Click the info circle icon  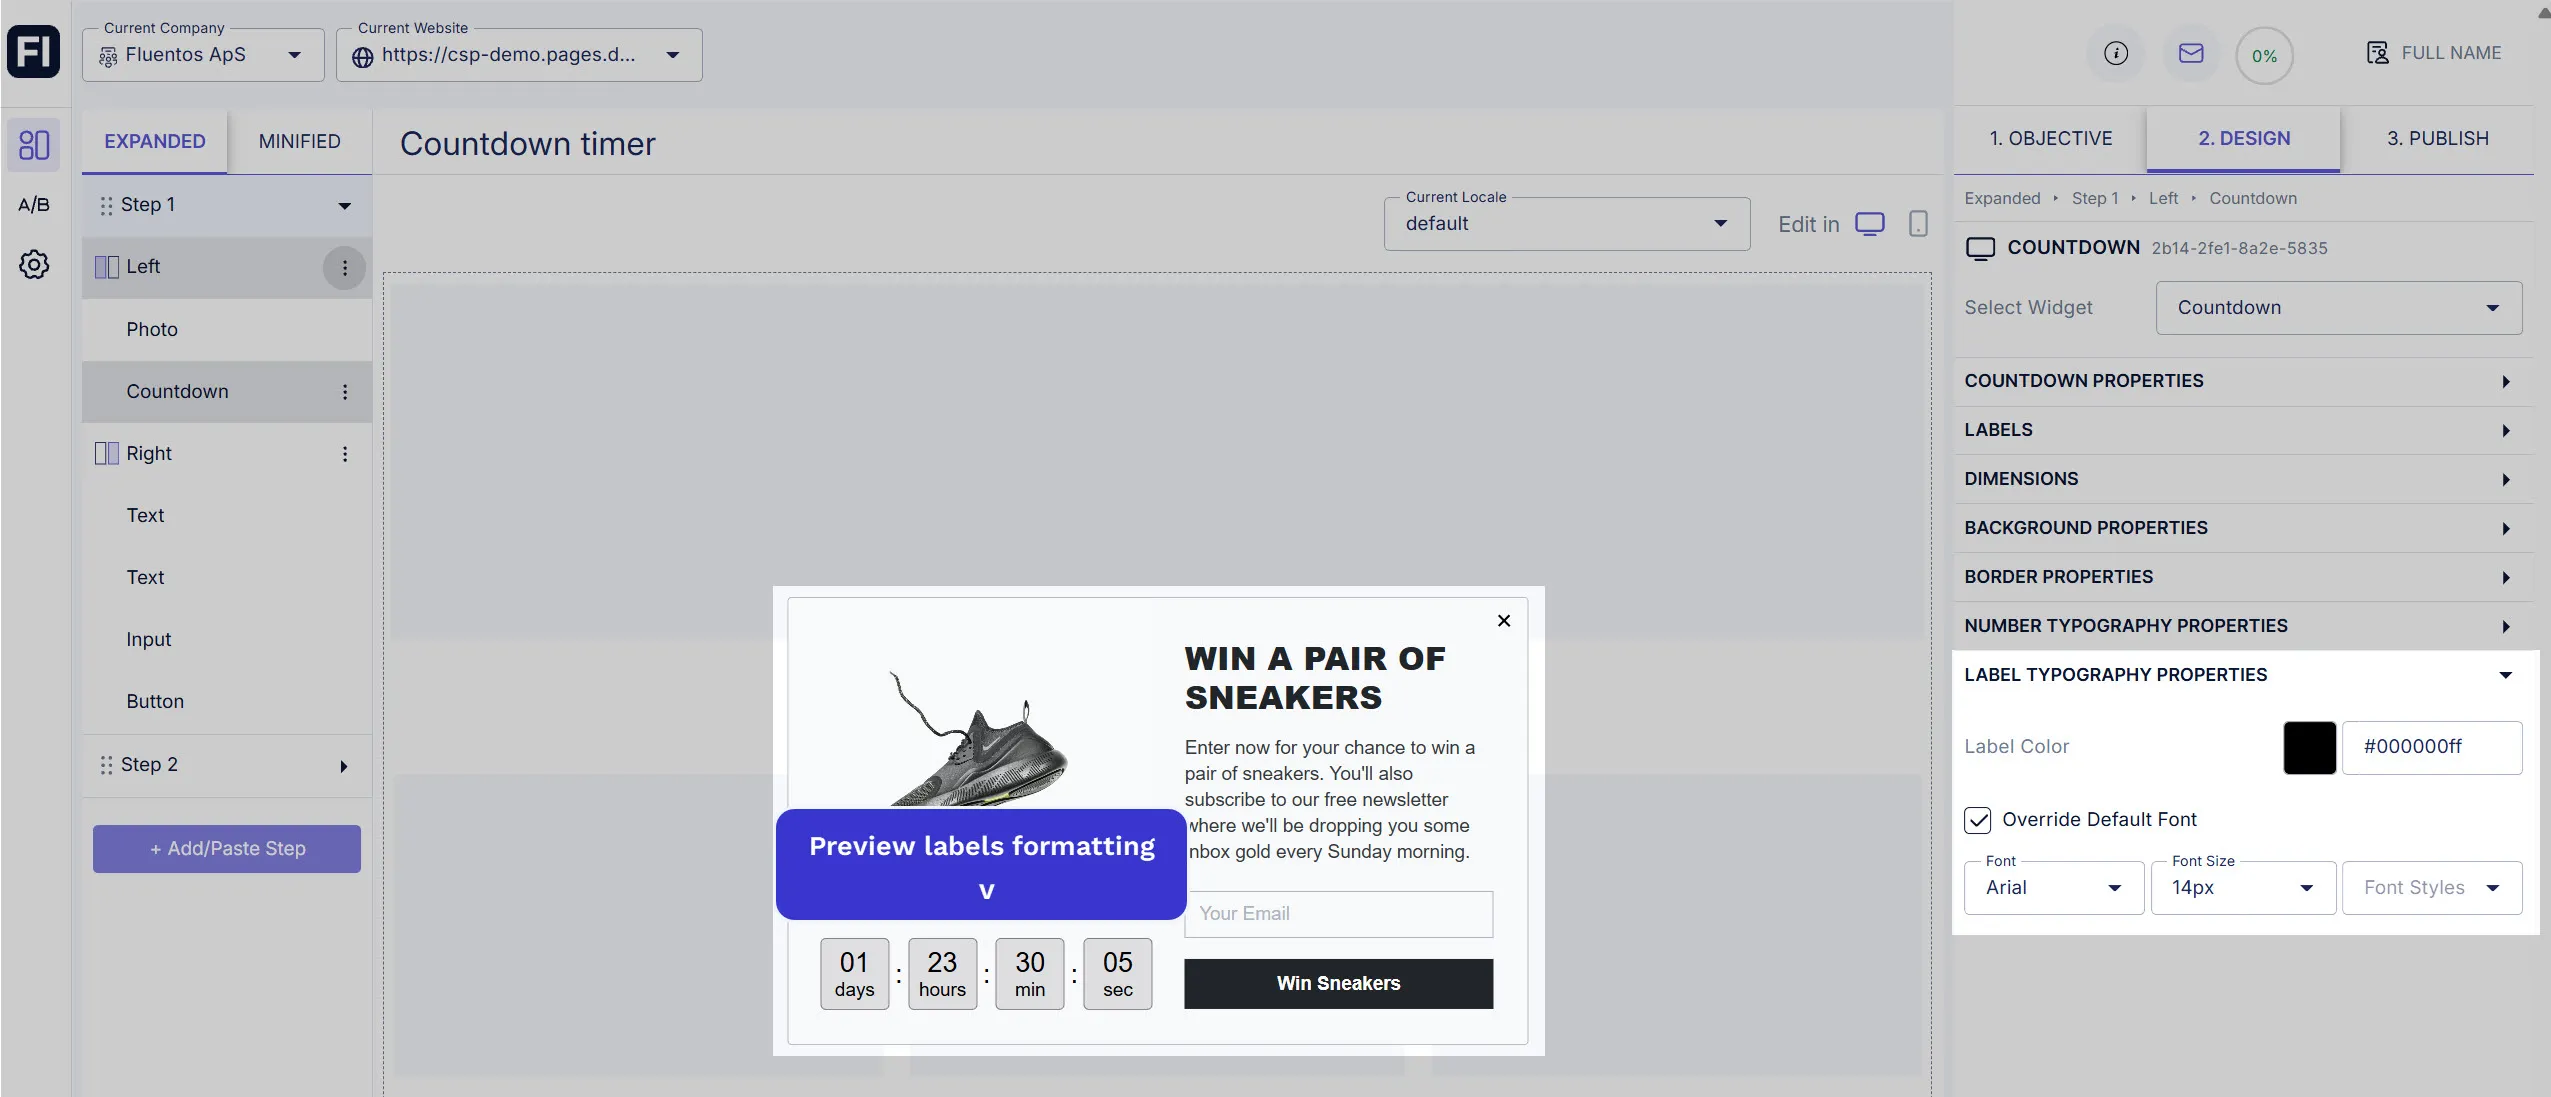point(2115,54)
